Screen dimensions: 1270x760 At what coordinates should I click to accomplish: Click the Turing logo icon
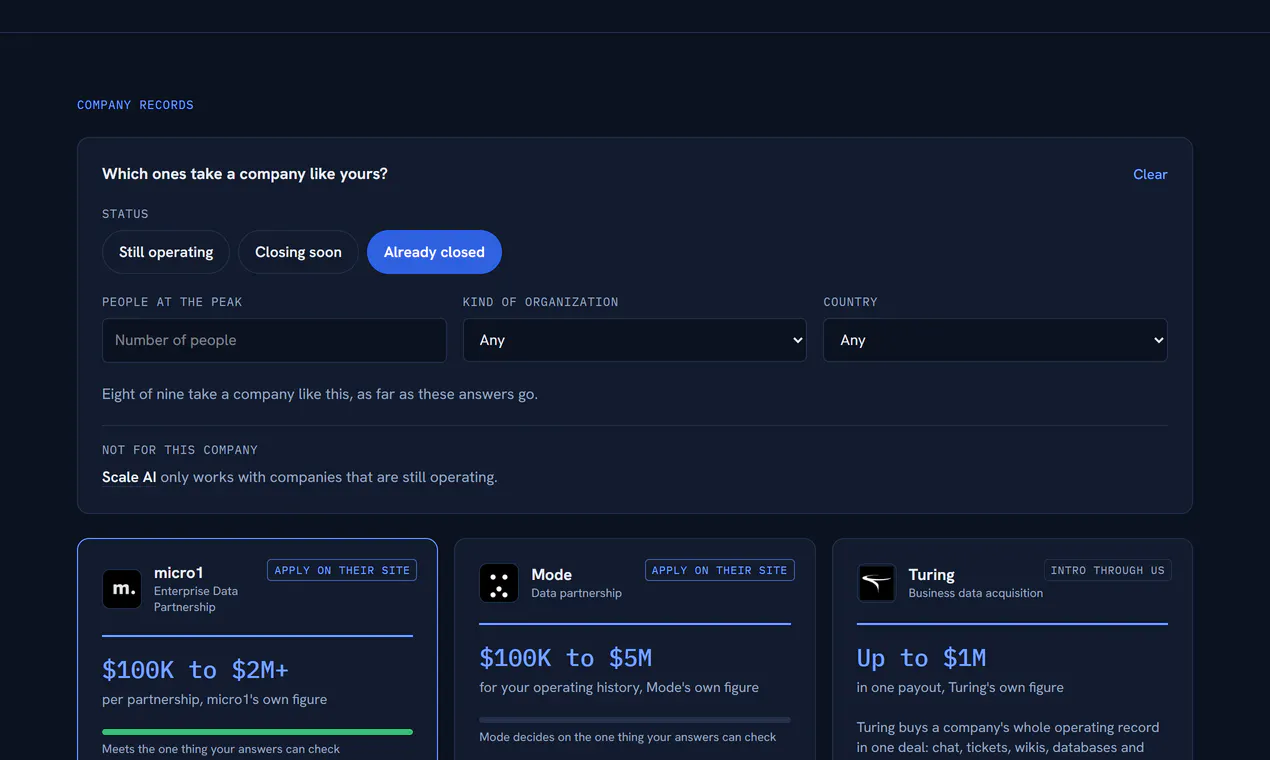(x=877, y=583)
